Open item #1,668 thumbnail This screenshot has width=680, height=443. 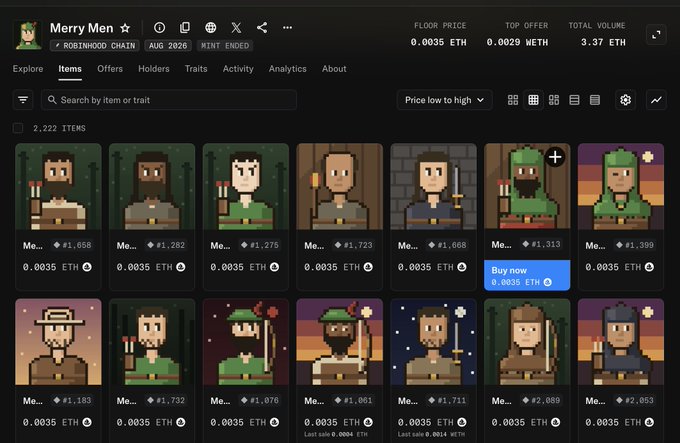tap(433, 187)
